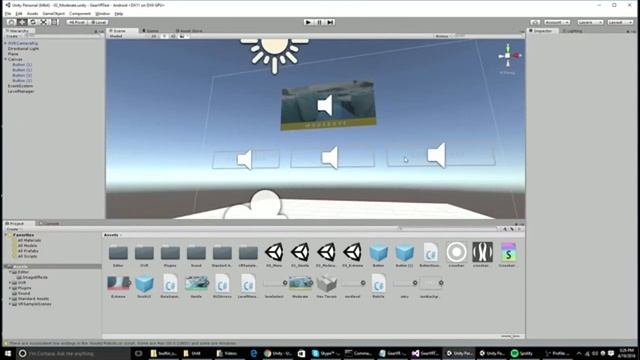
Task: Open the Window menu
Action: (x=102, y=13)
